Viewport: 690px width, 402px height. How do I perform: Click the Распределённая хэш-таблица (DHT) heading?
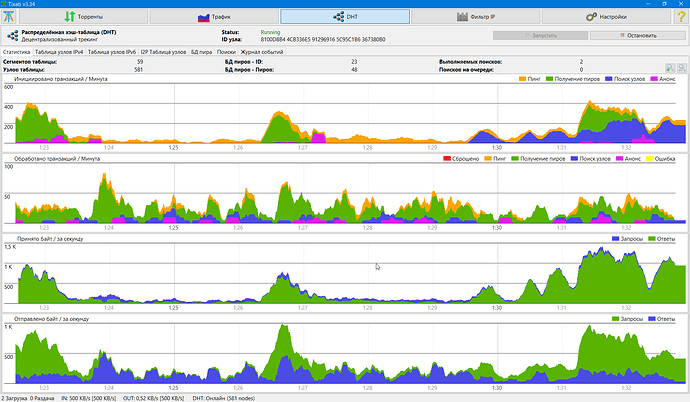[x=69, y=32]
